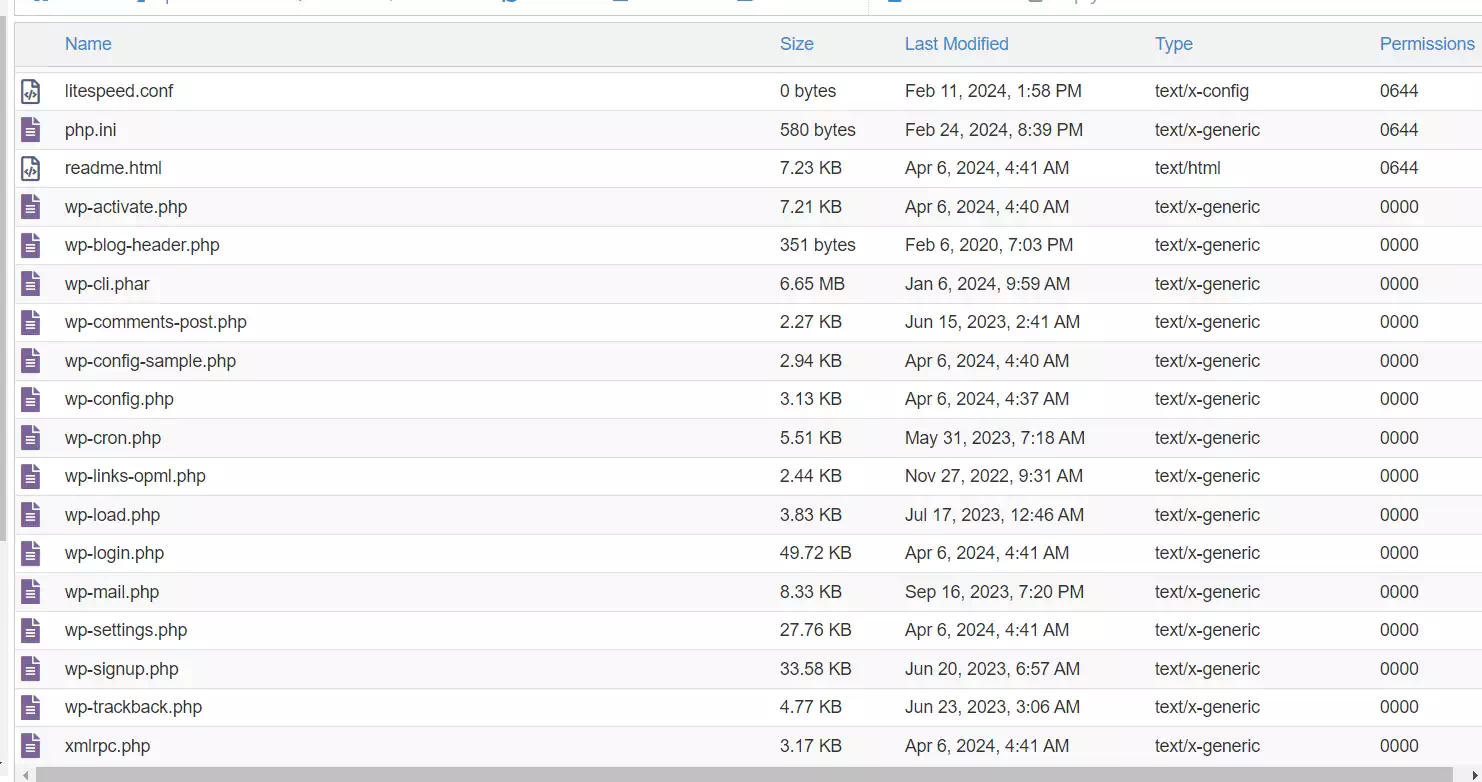Select the xmlrpc.php file name
The height and width of the screenshot is (782, 1482).
click(108, 746)
